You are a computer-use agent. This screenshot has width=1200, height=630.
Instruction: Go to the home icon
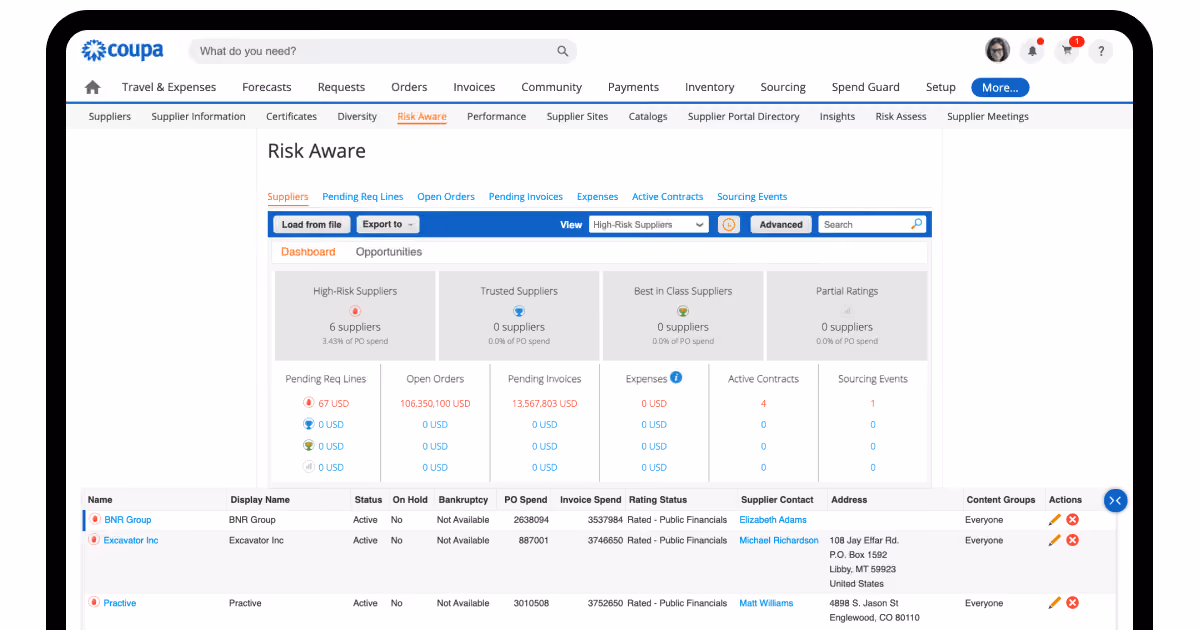tap(93, 87)
